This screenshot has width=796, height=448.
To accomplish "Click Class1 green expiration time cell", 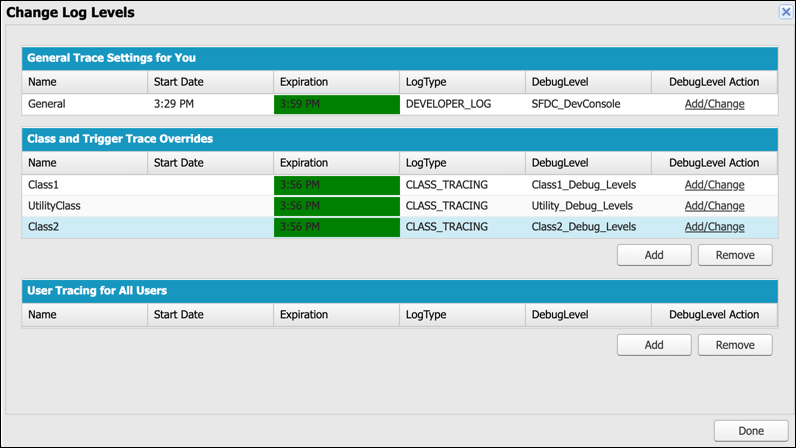I will 335,185.
